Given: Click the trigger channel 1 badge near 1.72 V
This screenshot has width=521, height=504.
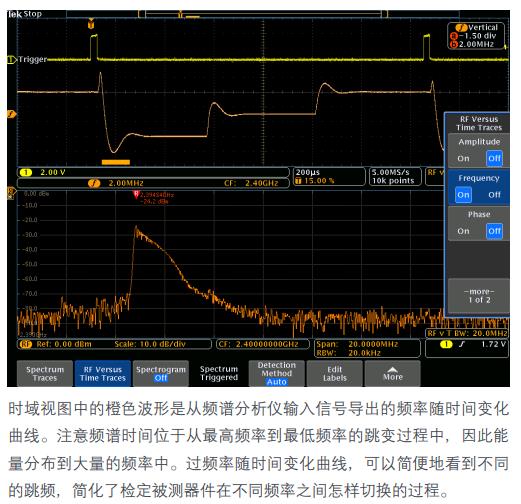Looking at the screenshot, I should click(x=446, y=344).
